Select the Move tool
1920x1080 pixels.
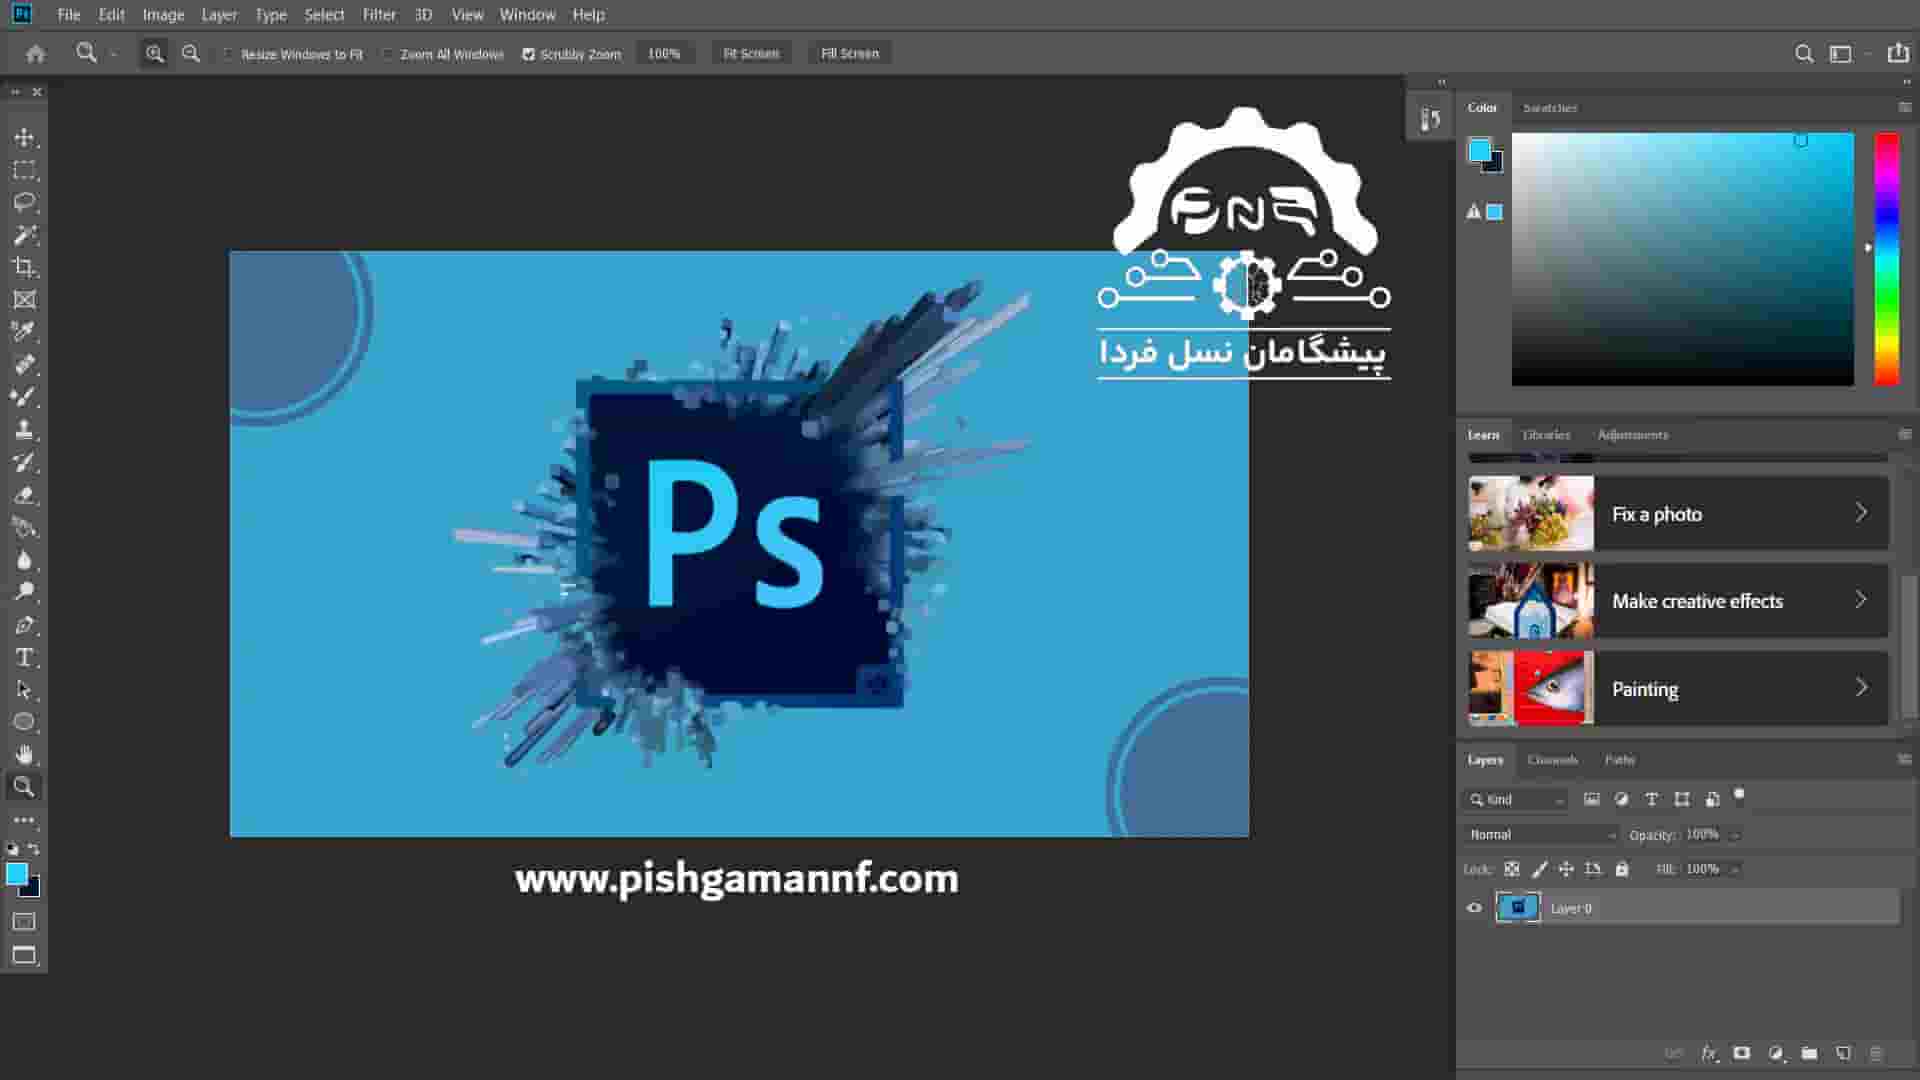tap(24, 137)
